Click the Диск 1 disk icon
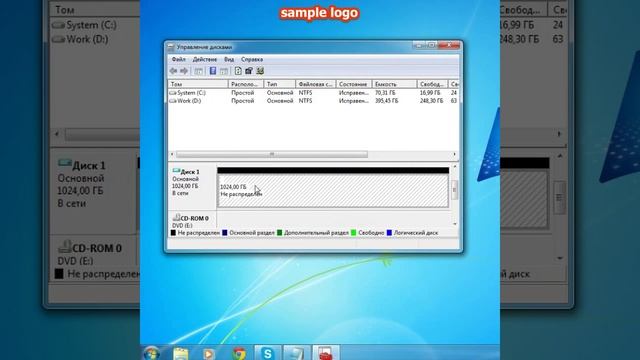 pos(176,171)
